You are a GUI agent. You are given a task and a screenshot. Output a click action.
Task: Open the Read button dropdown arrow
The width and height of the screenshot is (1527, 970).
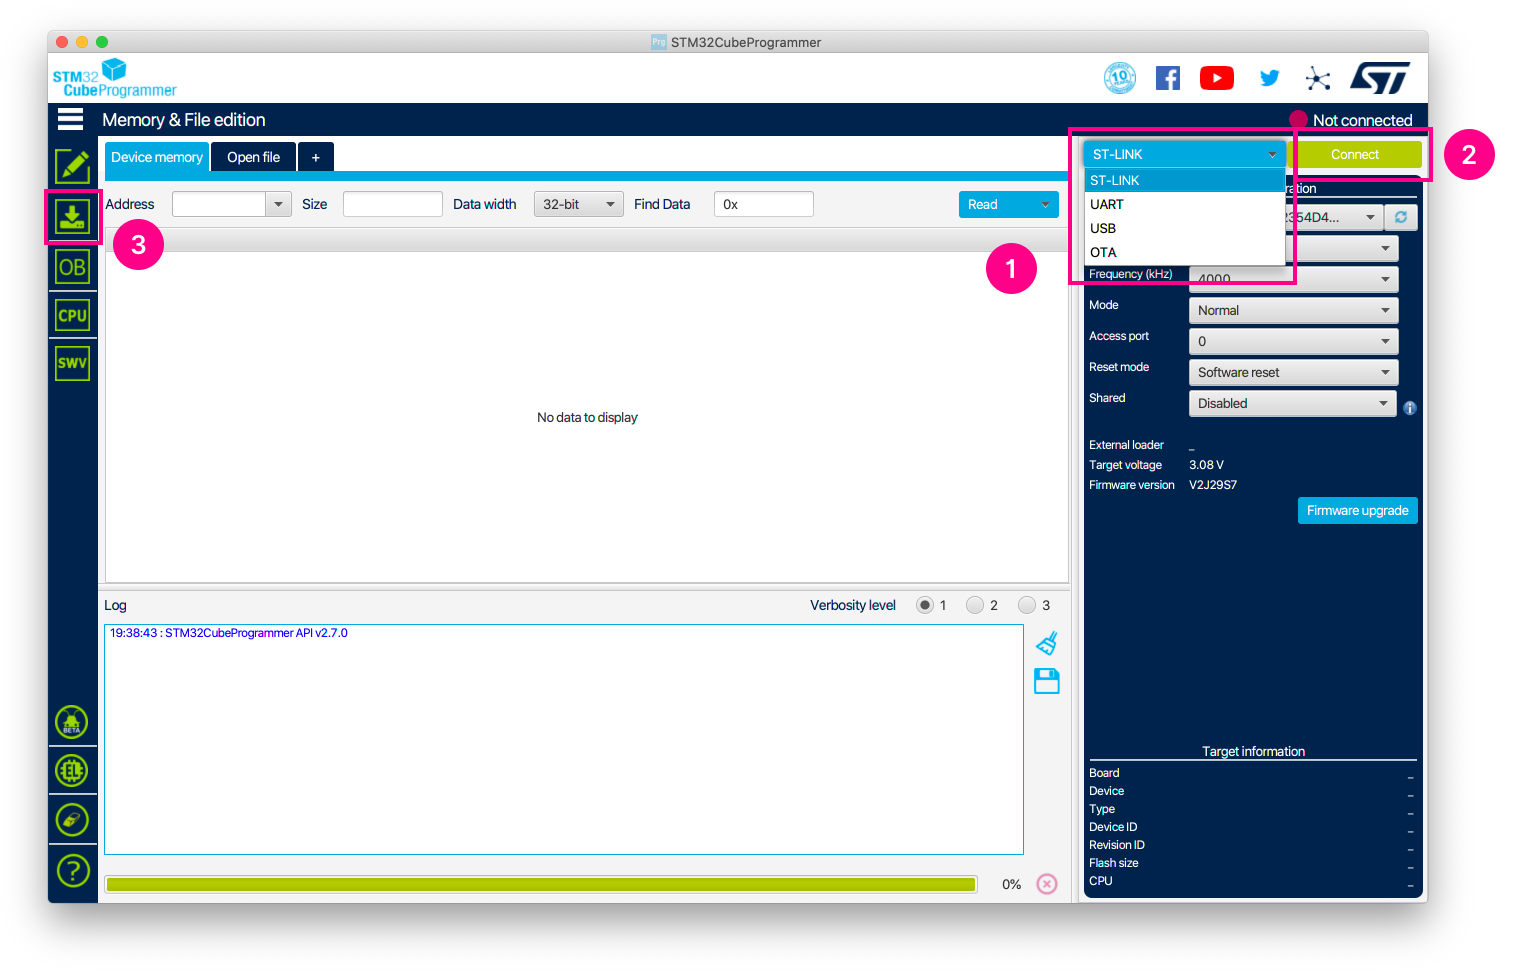(x=1046, y=204)
